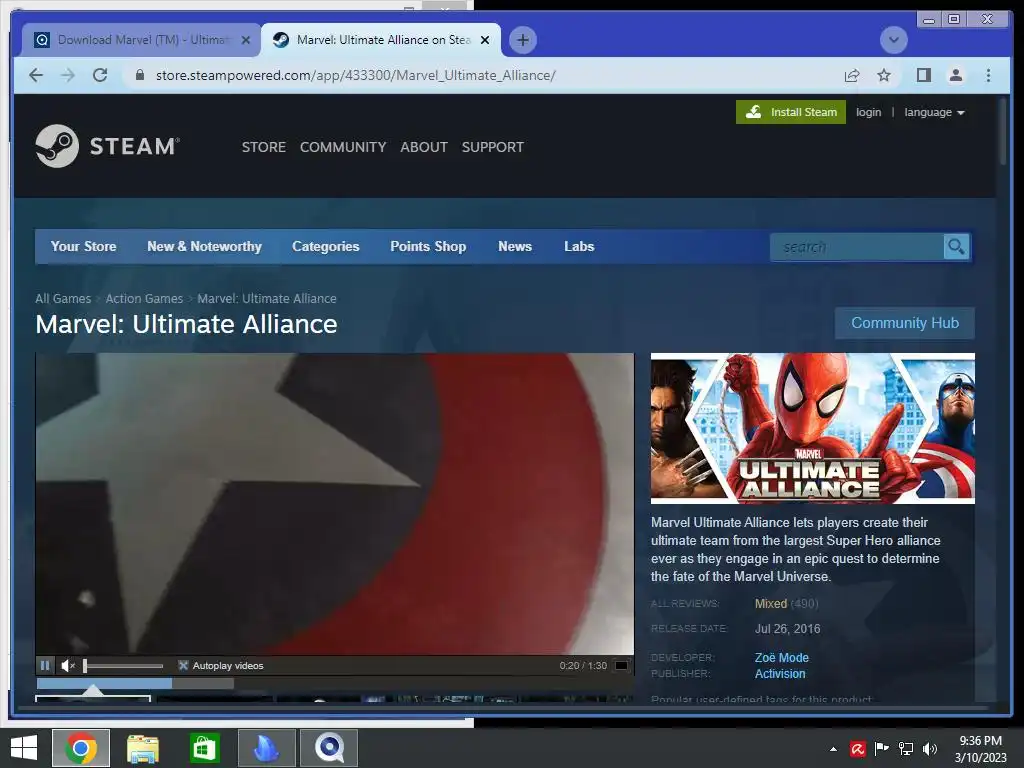Open Your Store tab
This screenshot has width=1024, height=768.
pyautogui.click(x=84, y=246)
